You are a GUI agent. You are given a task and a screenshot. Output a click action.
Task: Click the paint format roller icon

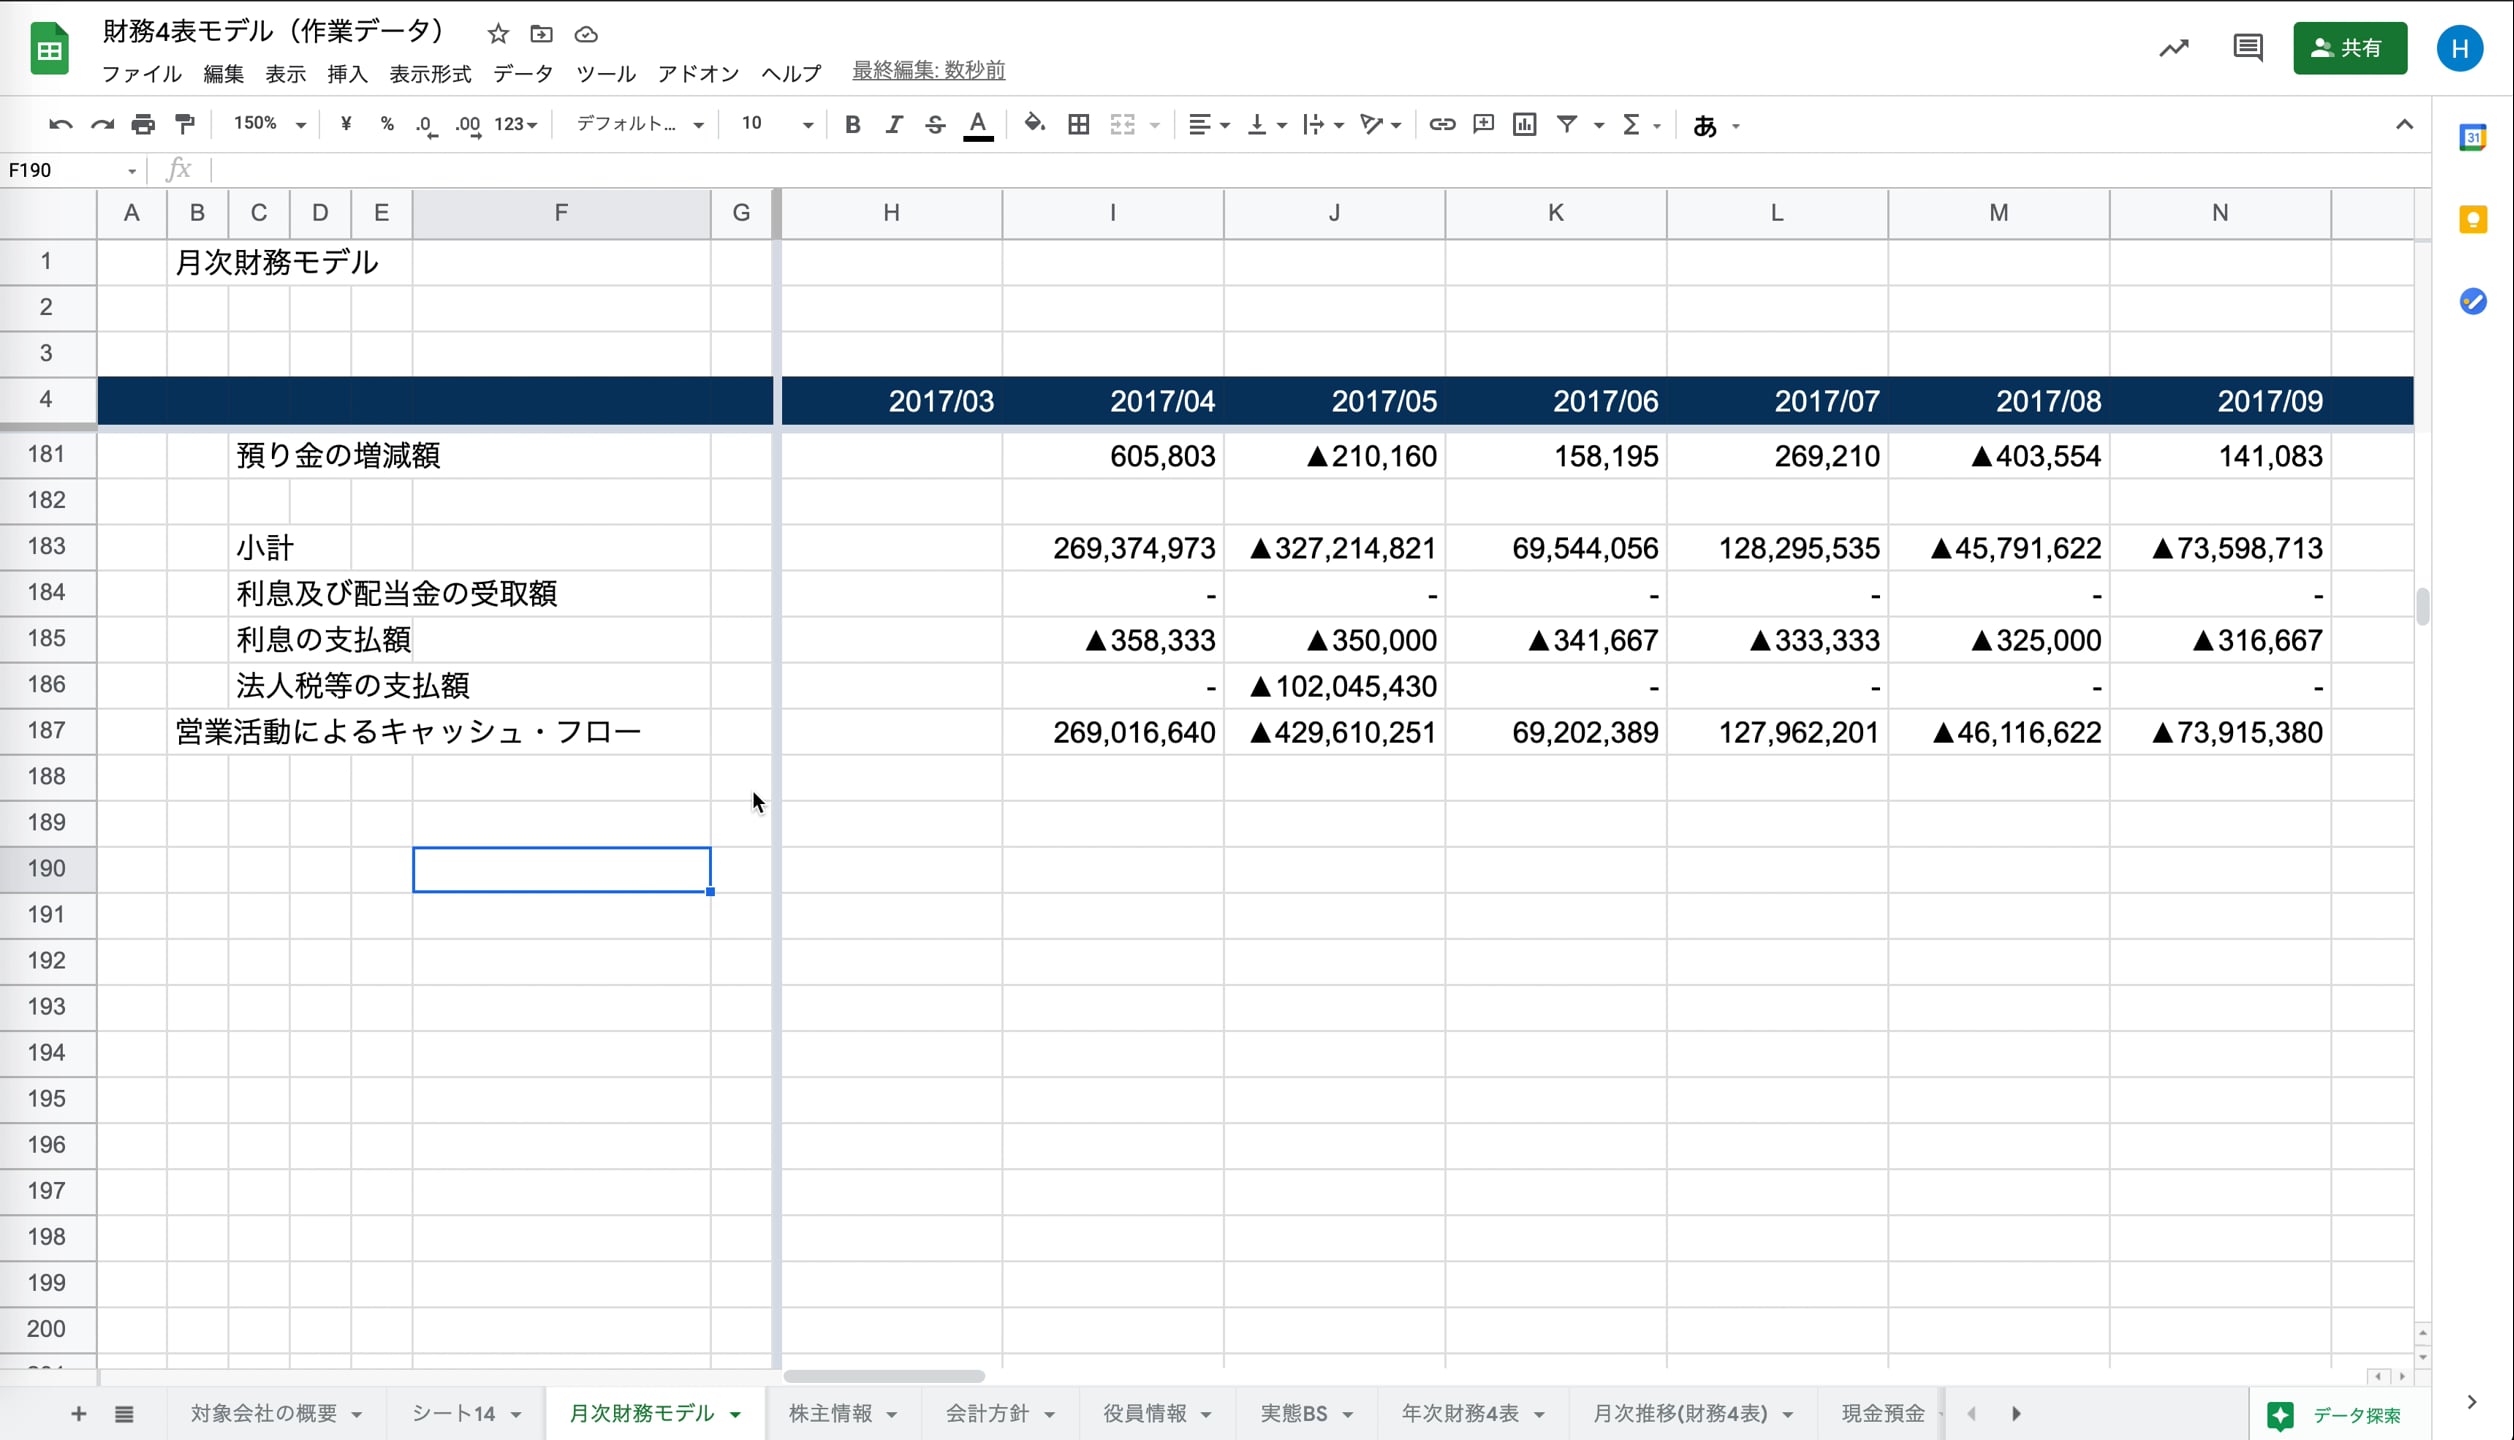[185, 124]
